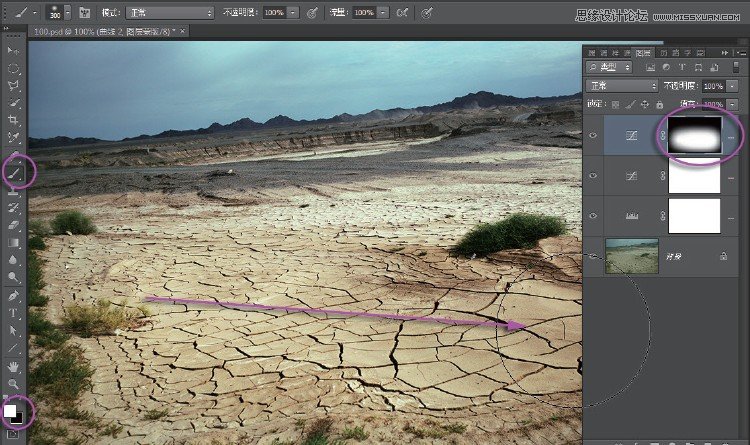This screenshot has width=750, height=445.
Task: Select the Brush tool in toolbar
Action: (14, 173)
